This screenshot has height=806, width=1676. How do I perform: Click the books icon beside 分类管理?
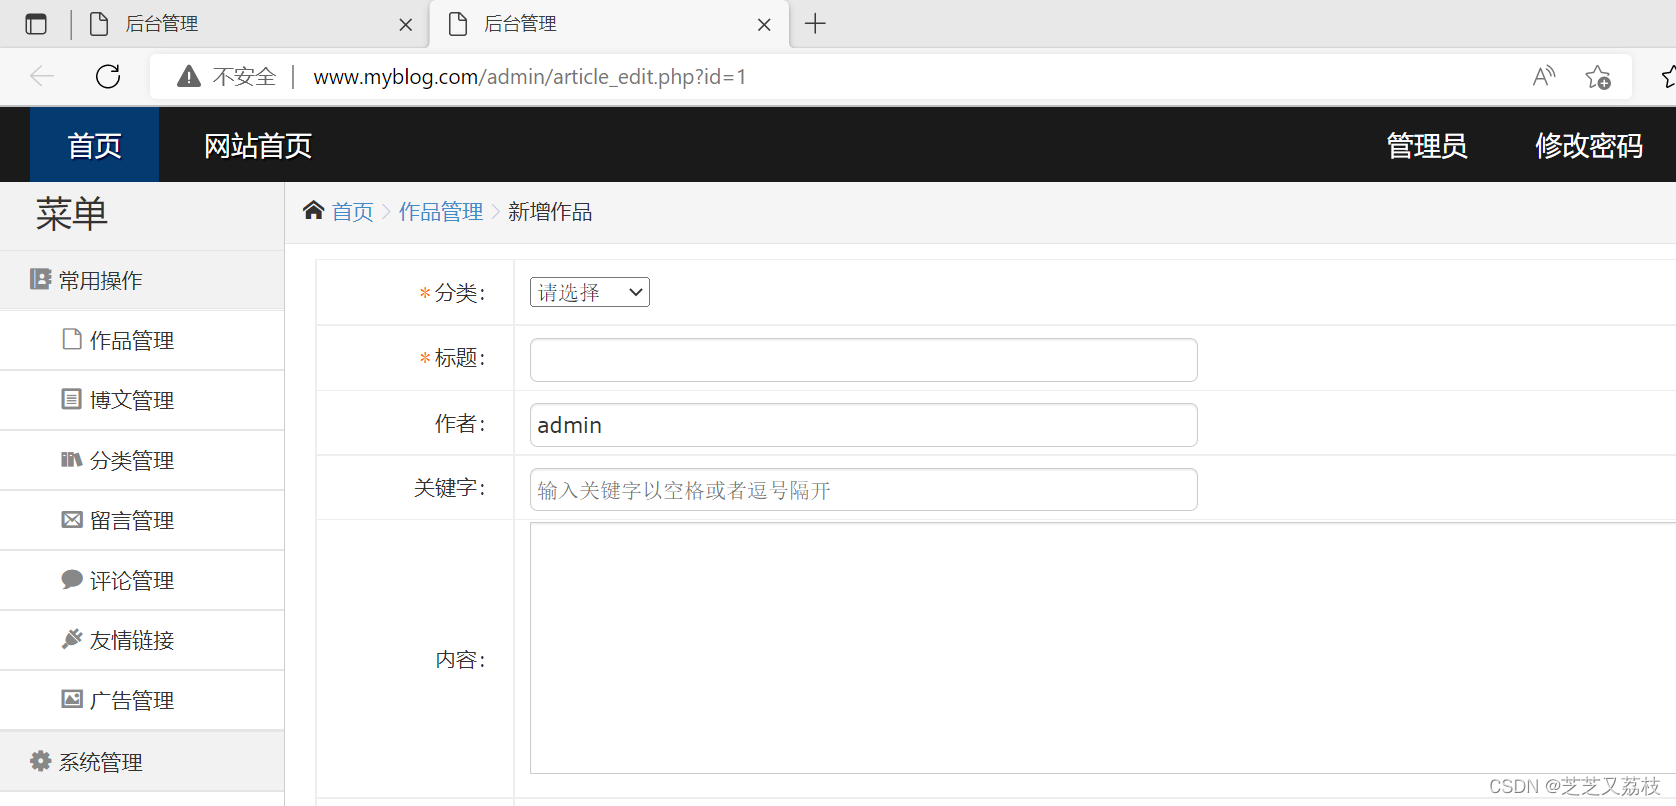click(x=72, y=459)
